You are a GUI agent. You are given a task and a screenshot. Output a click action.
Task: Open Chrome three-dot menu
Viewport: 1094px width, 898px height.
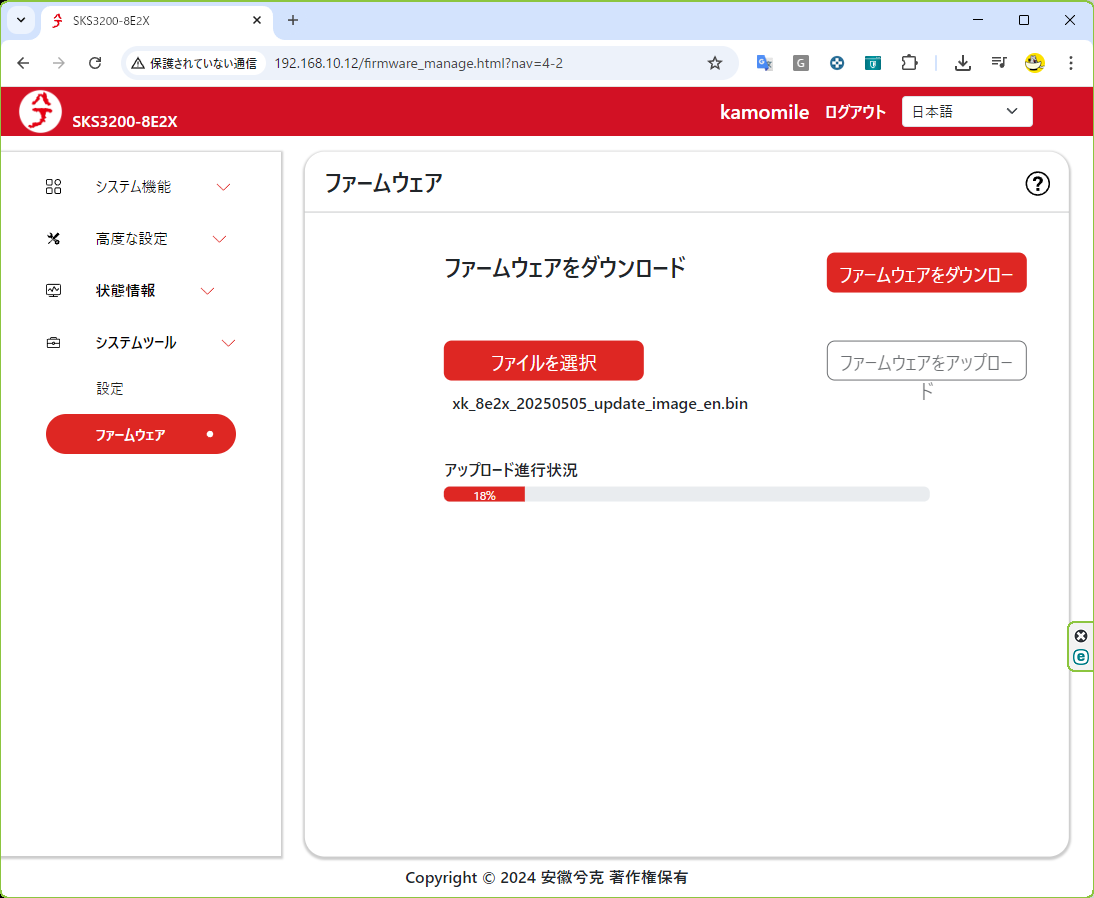[1071, 63]
